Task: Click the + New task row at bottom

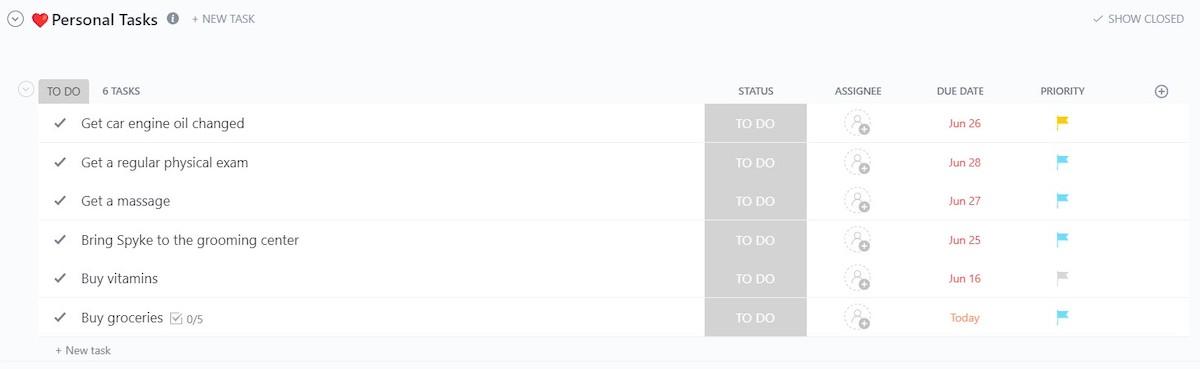Action: 83,350
